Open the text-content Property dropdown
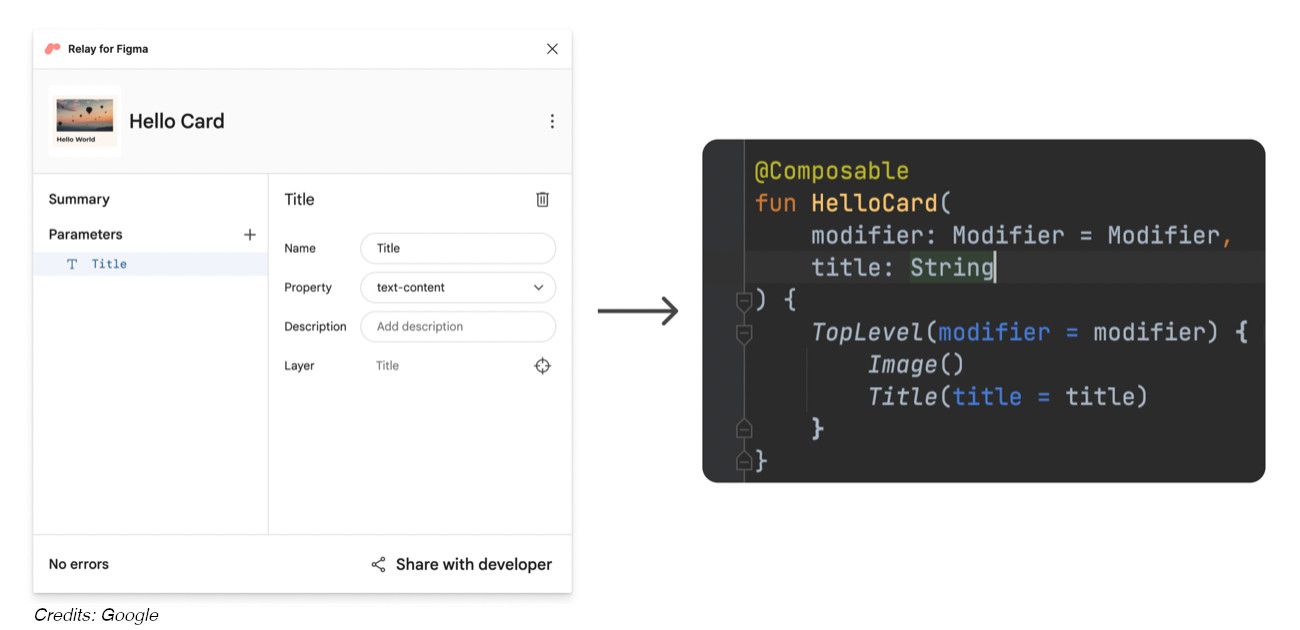 point(457,287)
